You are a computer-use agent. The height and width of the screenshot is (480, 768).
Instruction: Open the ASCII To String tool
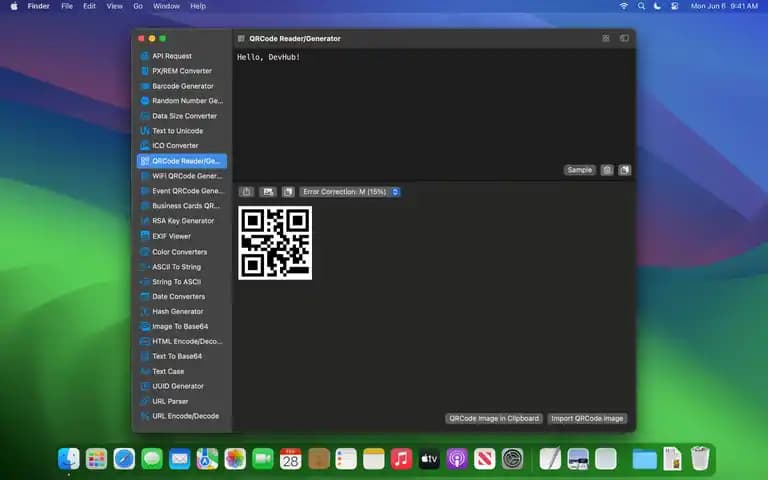(x=182, y=267)
